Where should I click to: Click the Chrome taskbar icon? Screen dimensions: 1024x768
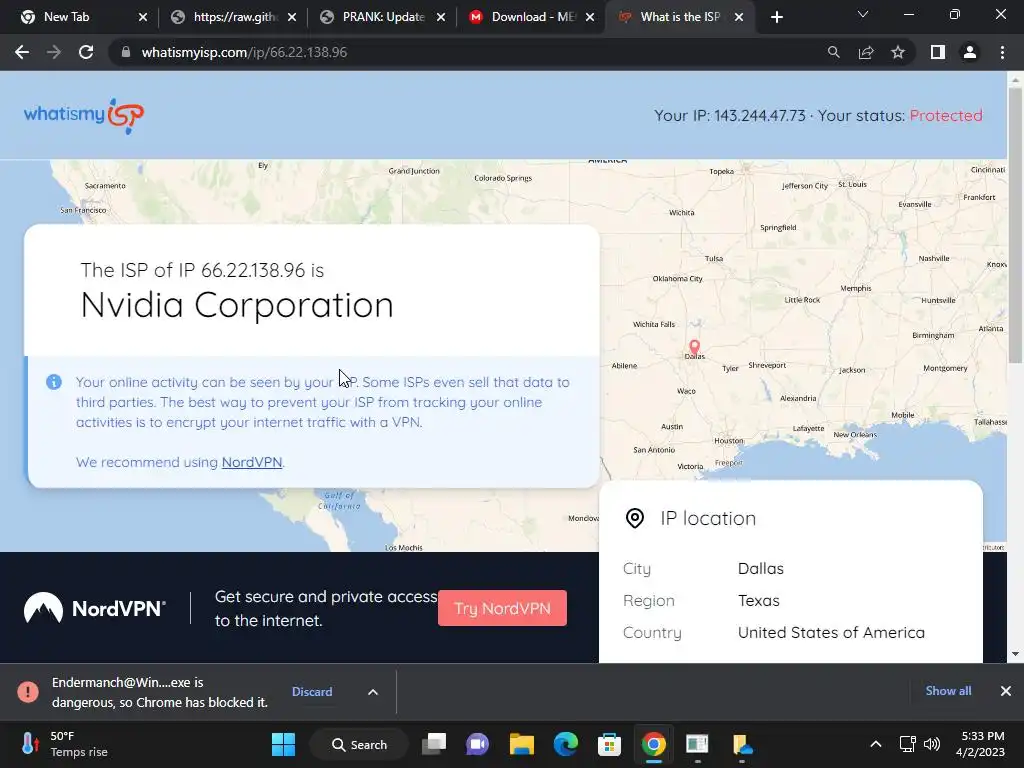653,744
